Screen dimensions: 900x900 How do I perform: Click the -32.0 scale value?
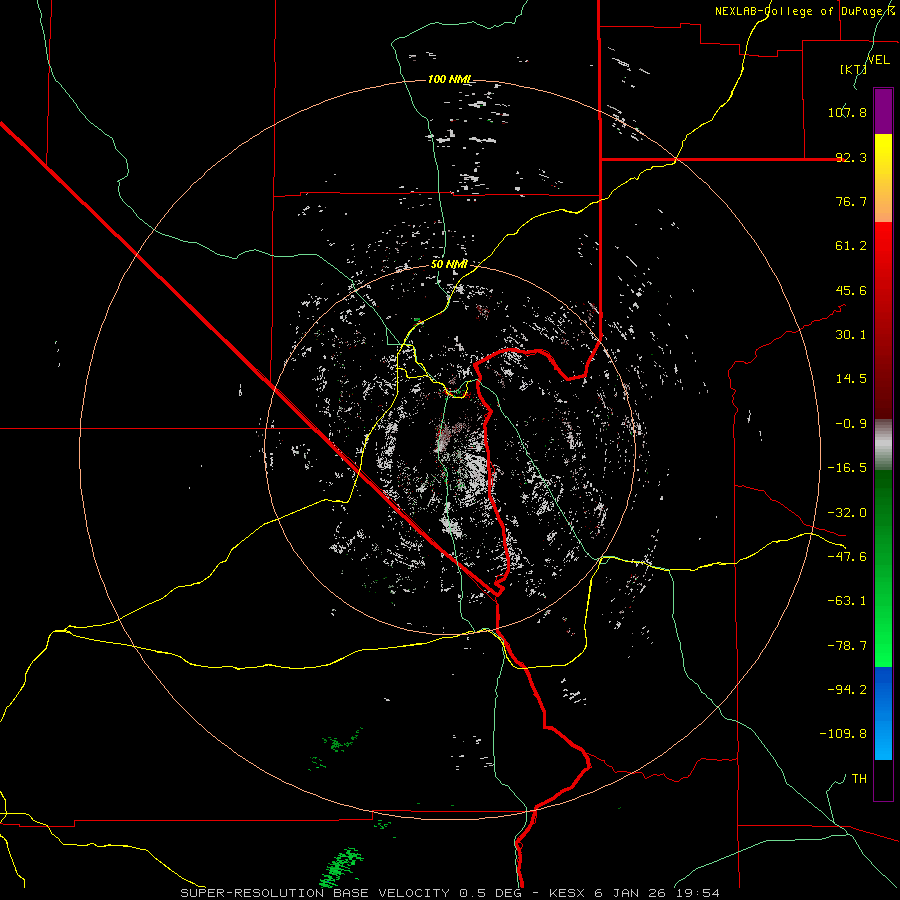[x=847, y=513]
